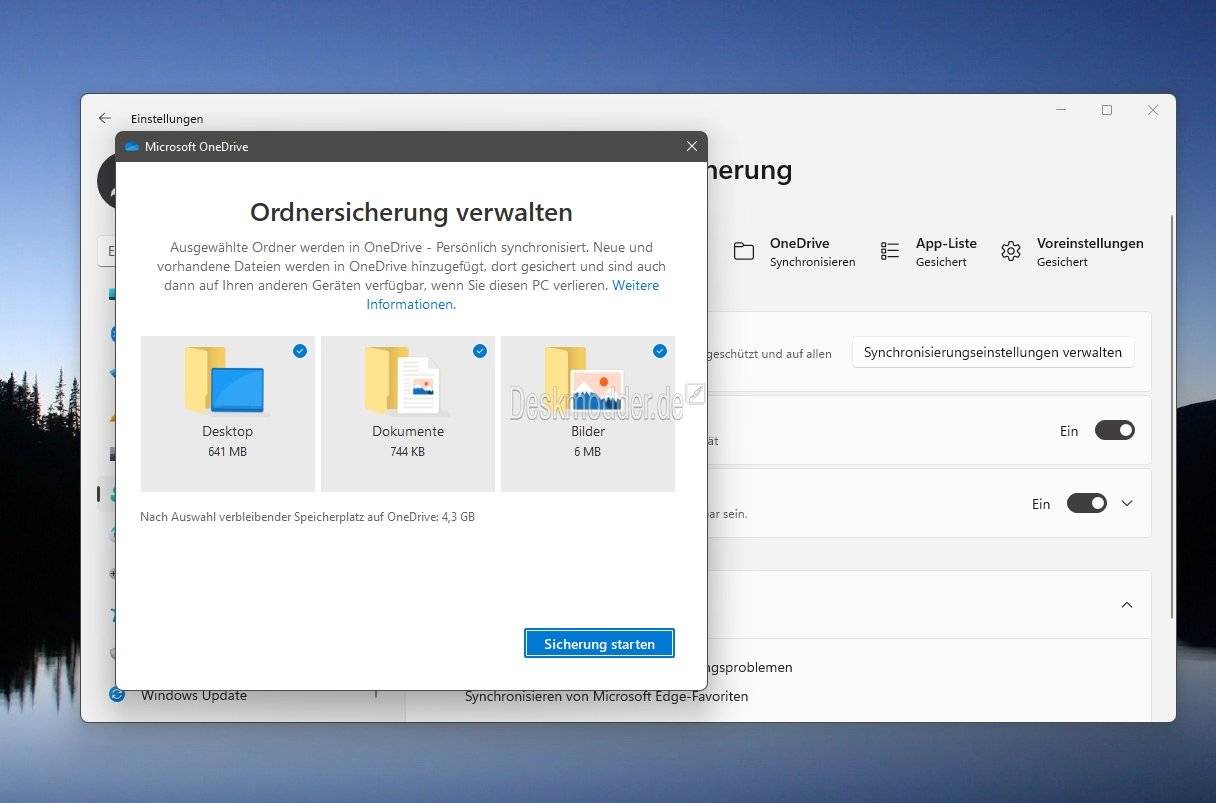This screenshot has width=1216, height=803.
Task: Select the Windows Update entry in the sidebar
Action: (193, 695)
